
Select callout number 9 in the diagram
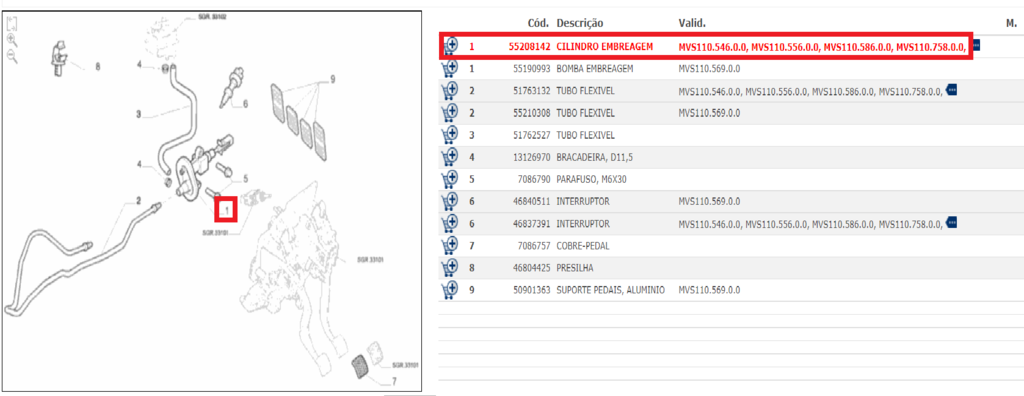point(332,80)
